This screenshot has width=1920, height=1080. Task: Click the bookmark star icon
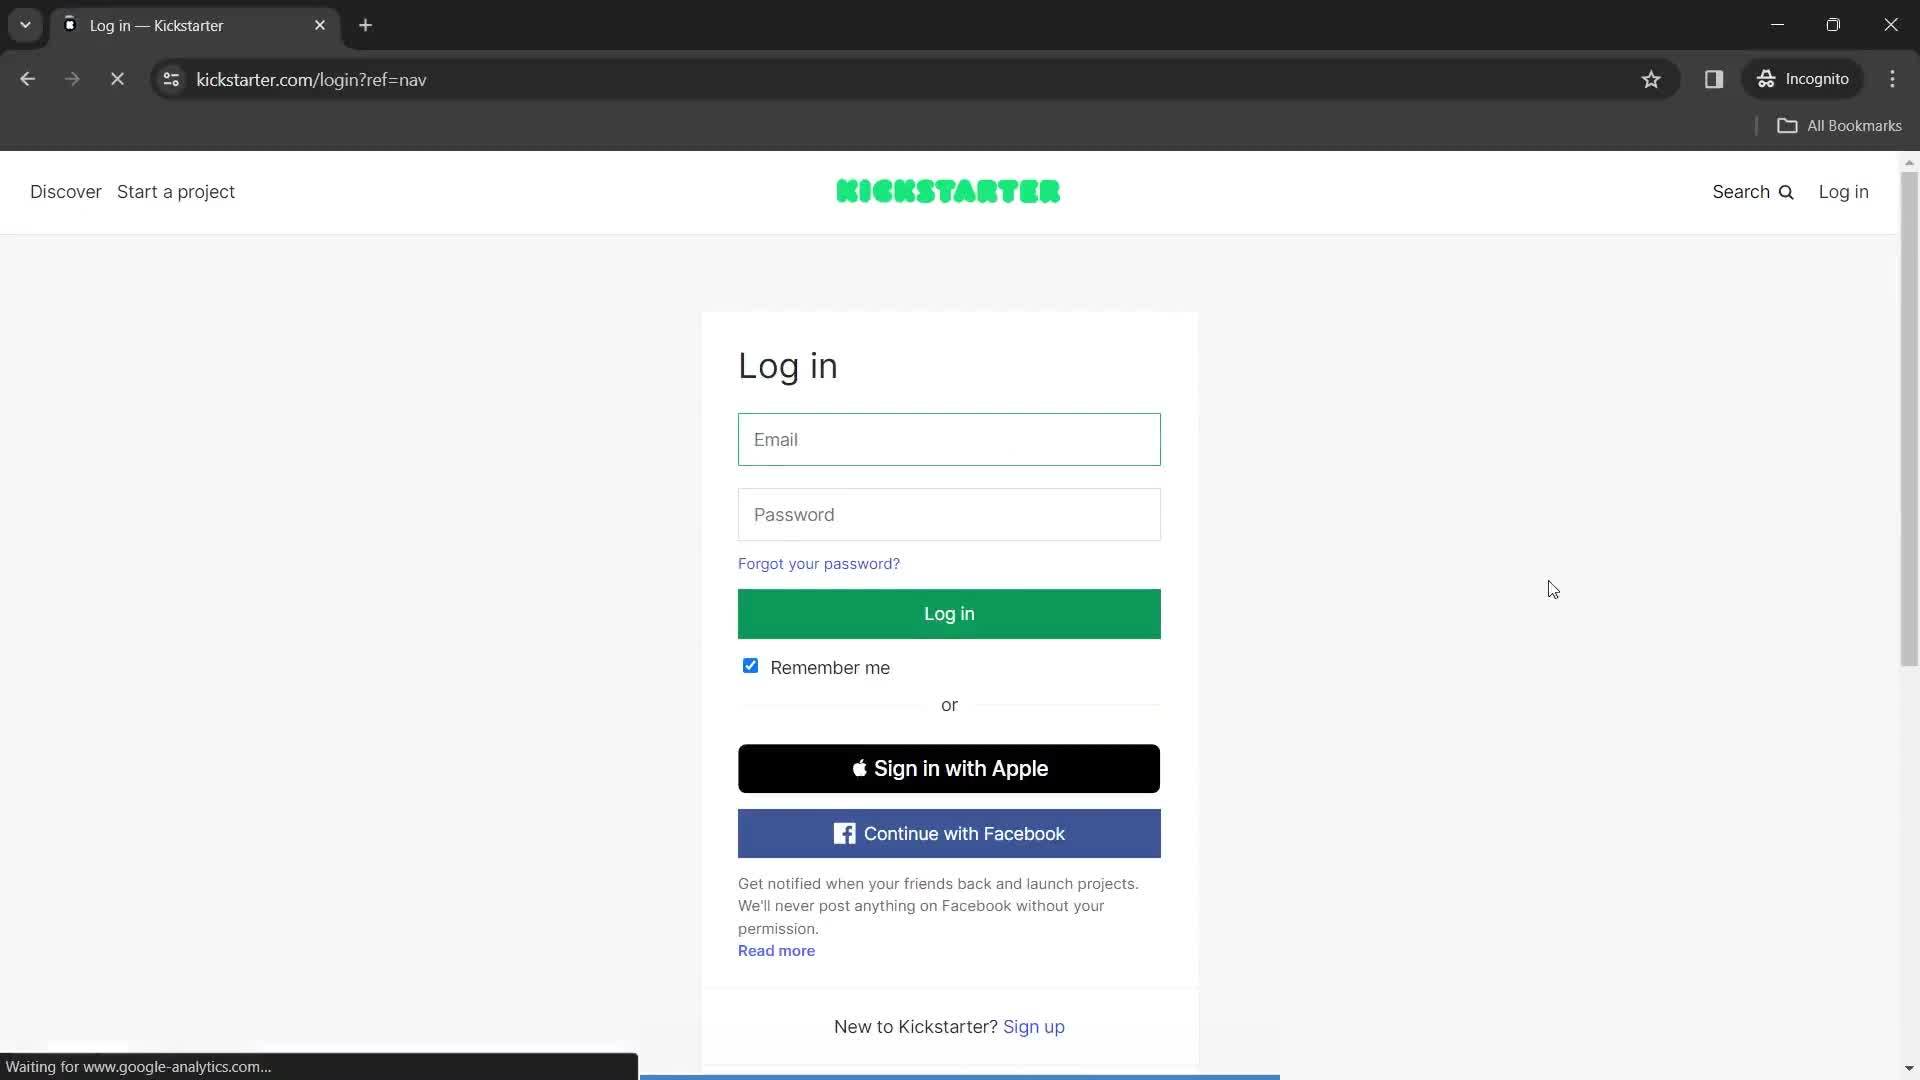[x=1652, y=79]
